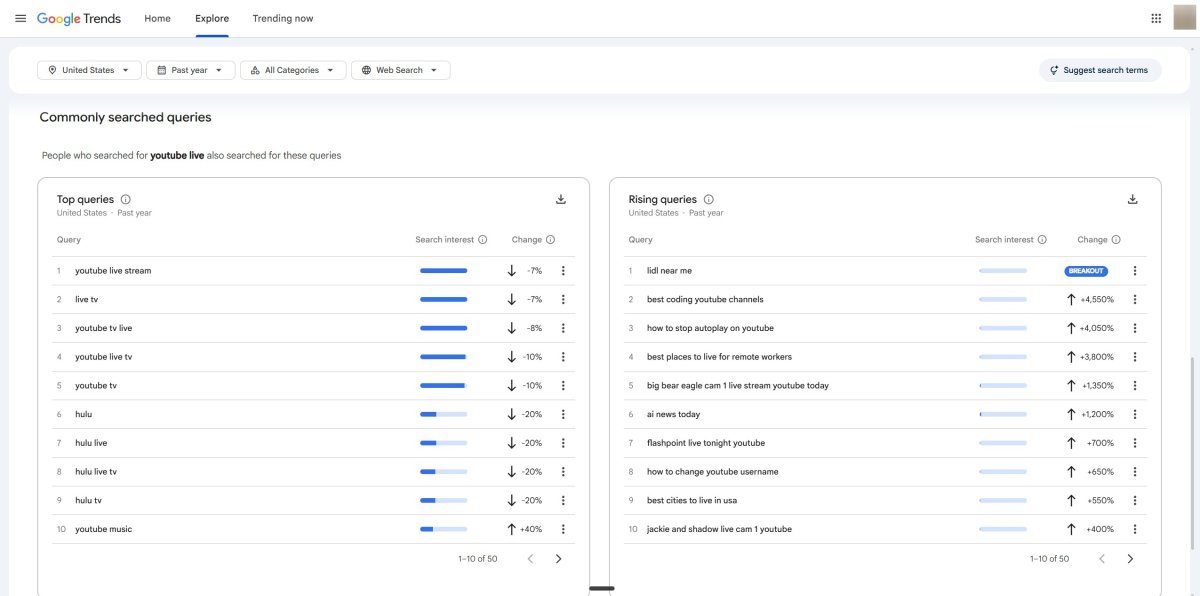This screenshot has height=596, width=1200.
Task: Click the Commonly searched queries heading
Action: click(125, 117)
